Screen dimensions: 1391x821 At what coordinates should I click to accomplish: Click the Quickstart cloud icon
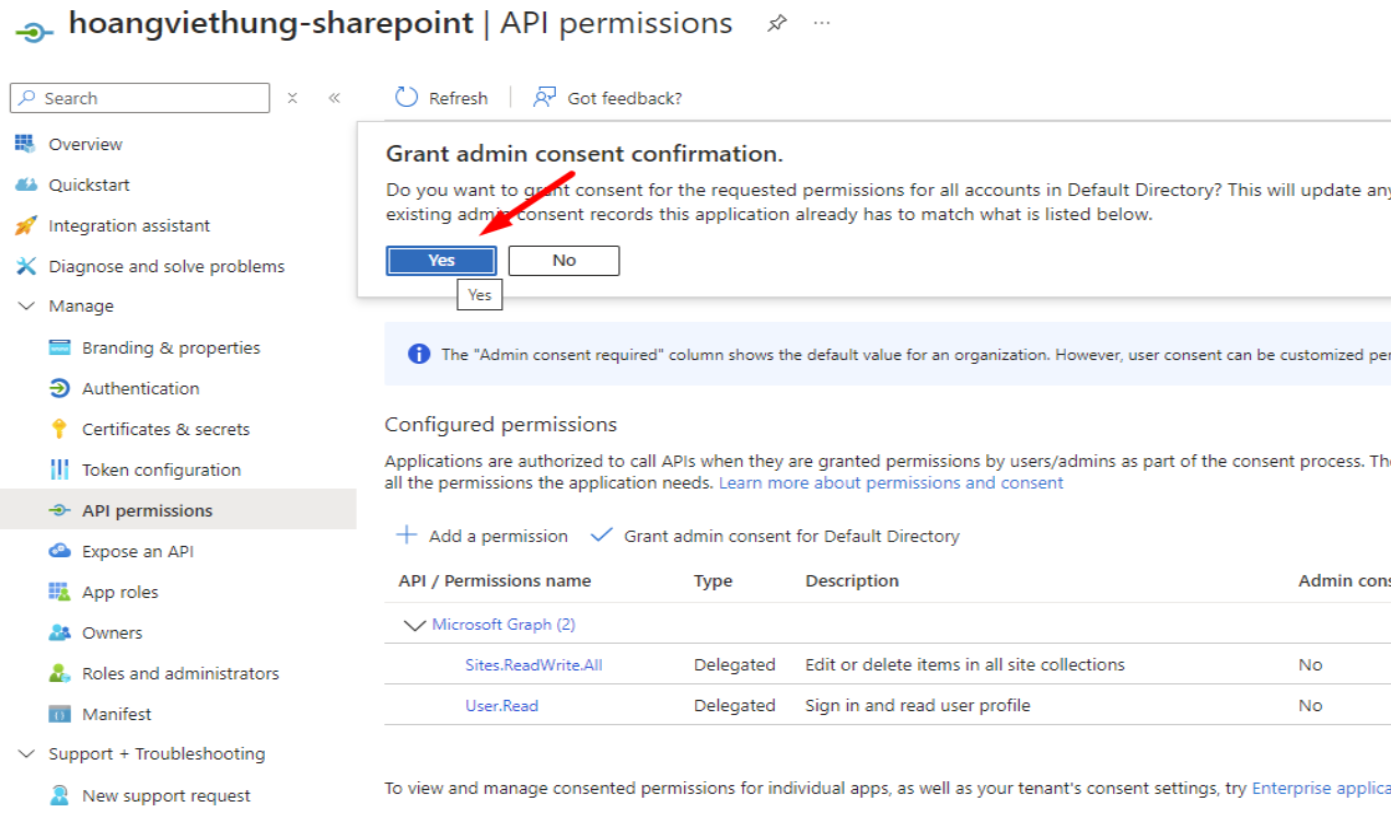[25, 185]
